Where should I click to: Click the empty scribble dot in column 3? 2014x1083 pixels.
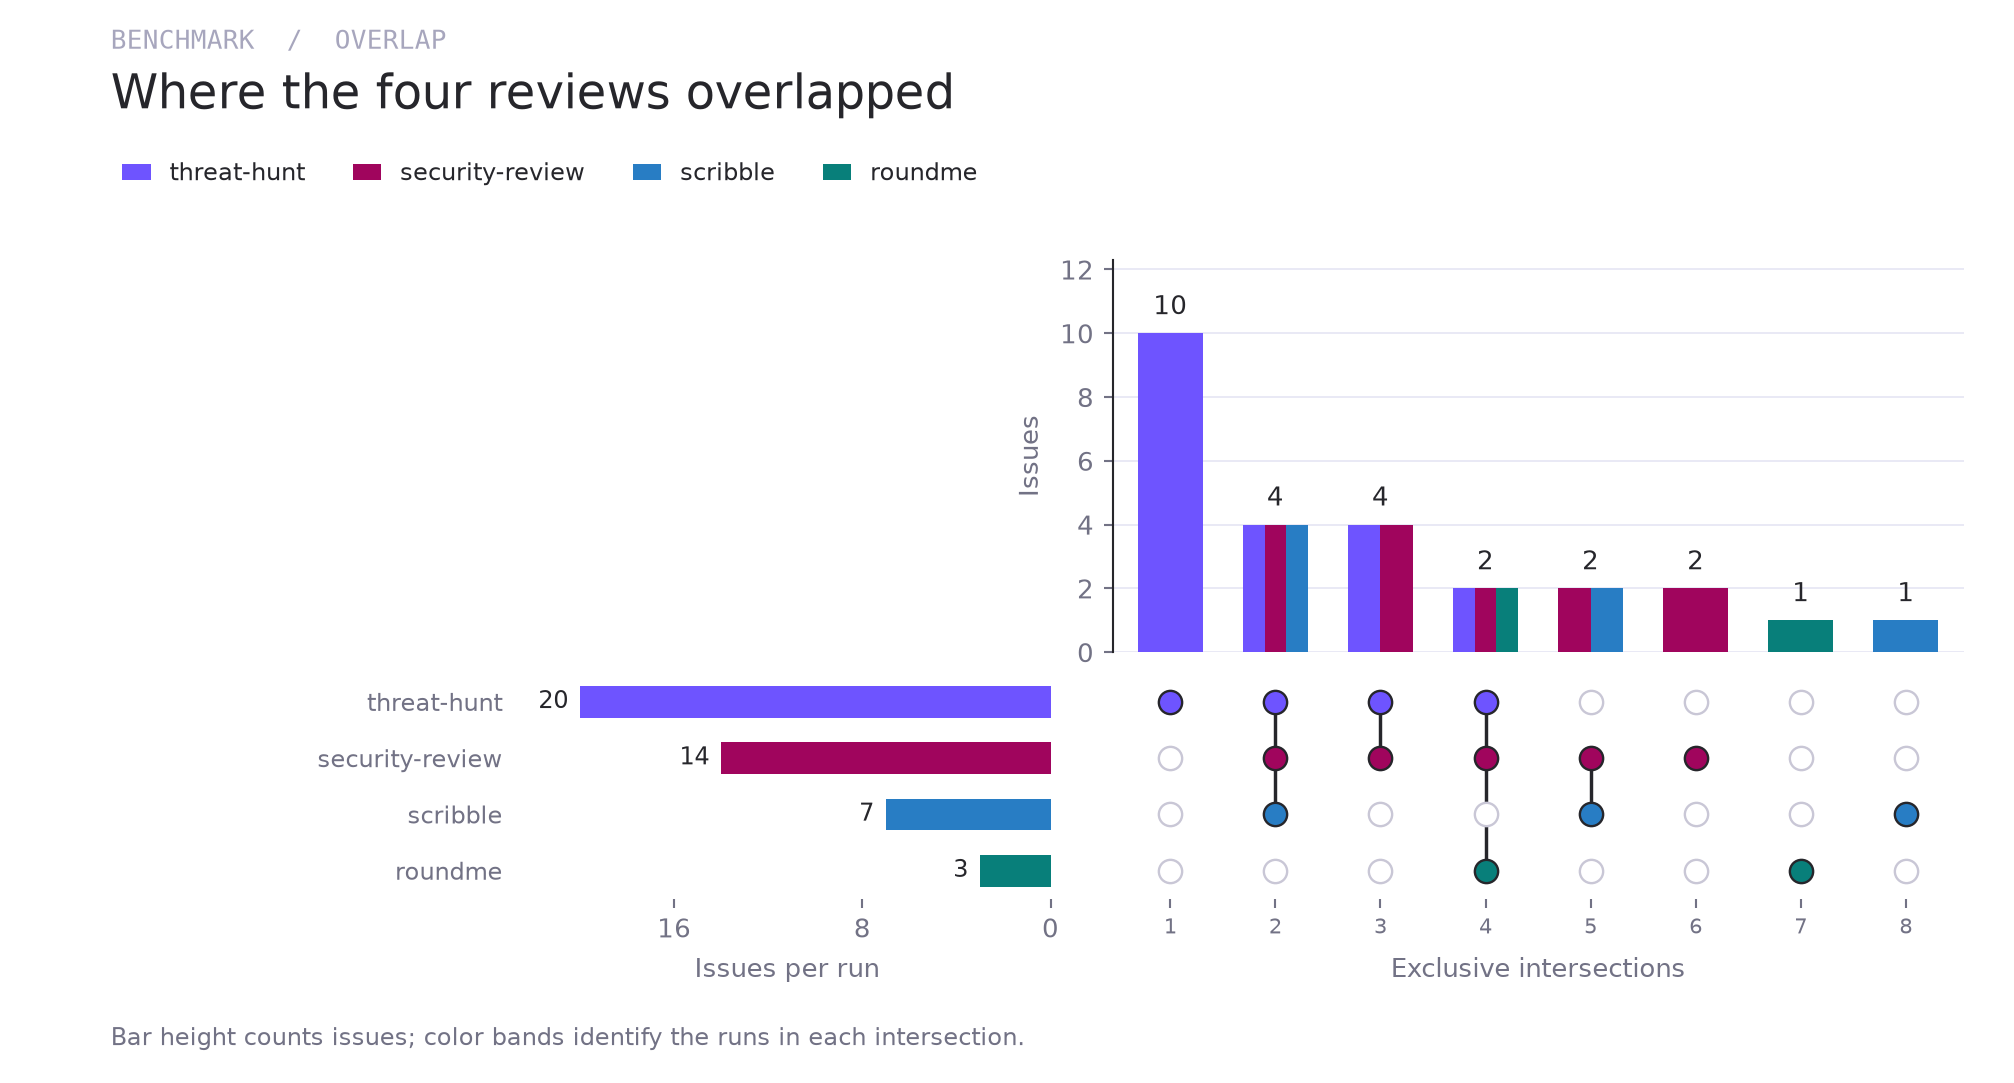(1380, 814)
